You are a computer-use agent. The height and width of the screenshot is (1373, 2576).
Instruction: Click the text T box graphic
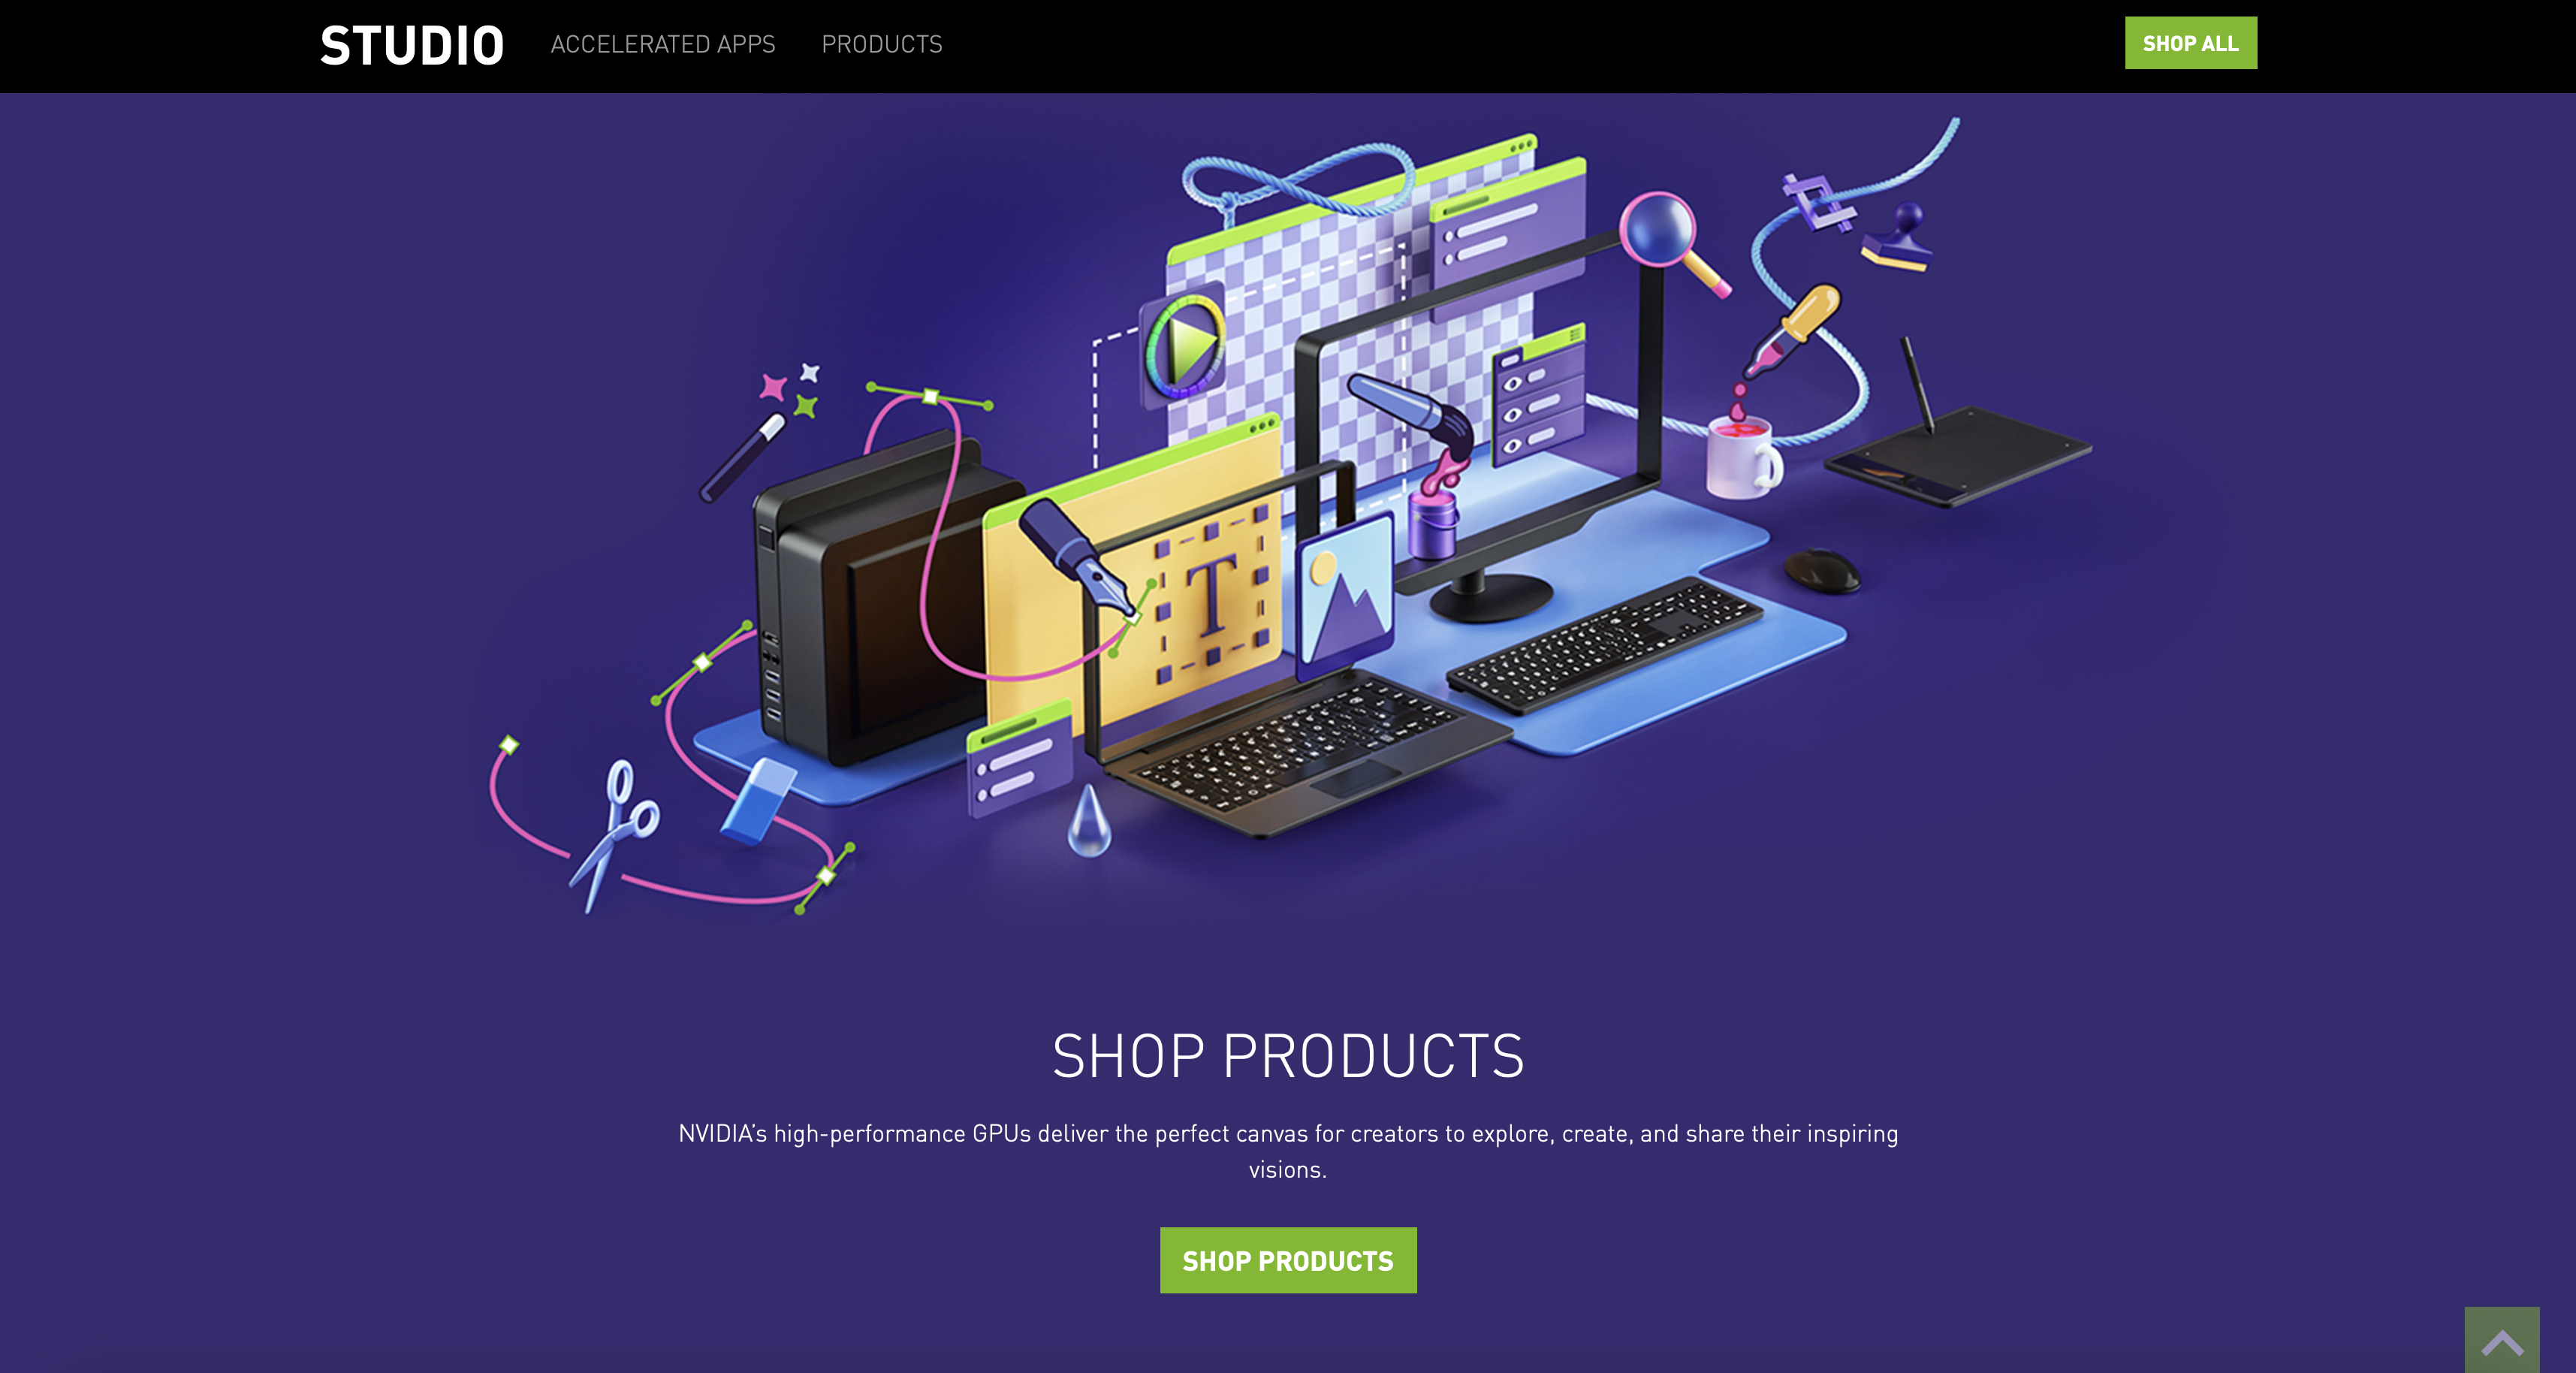pos(1210,598)
